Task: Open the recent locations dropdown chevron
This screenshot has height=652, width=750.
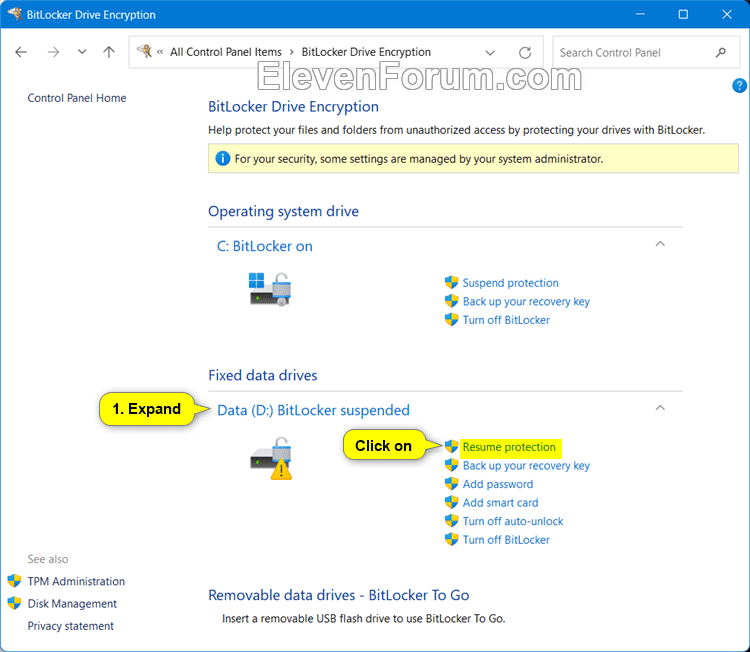Action: [82, 52]
